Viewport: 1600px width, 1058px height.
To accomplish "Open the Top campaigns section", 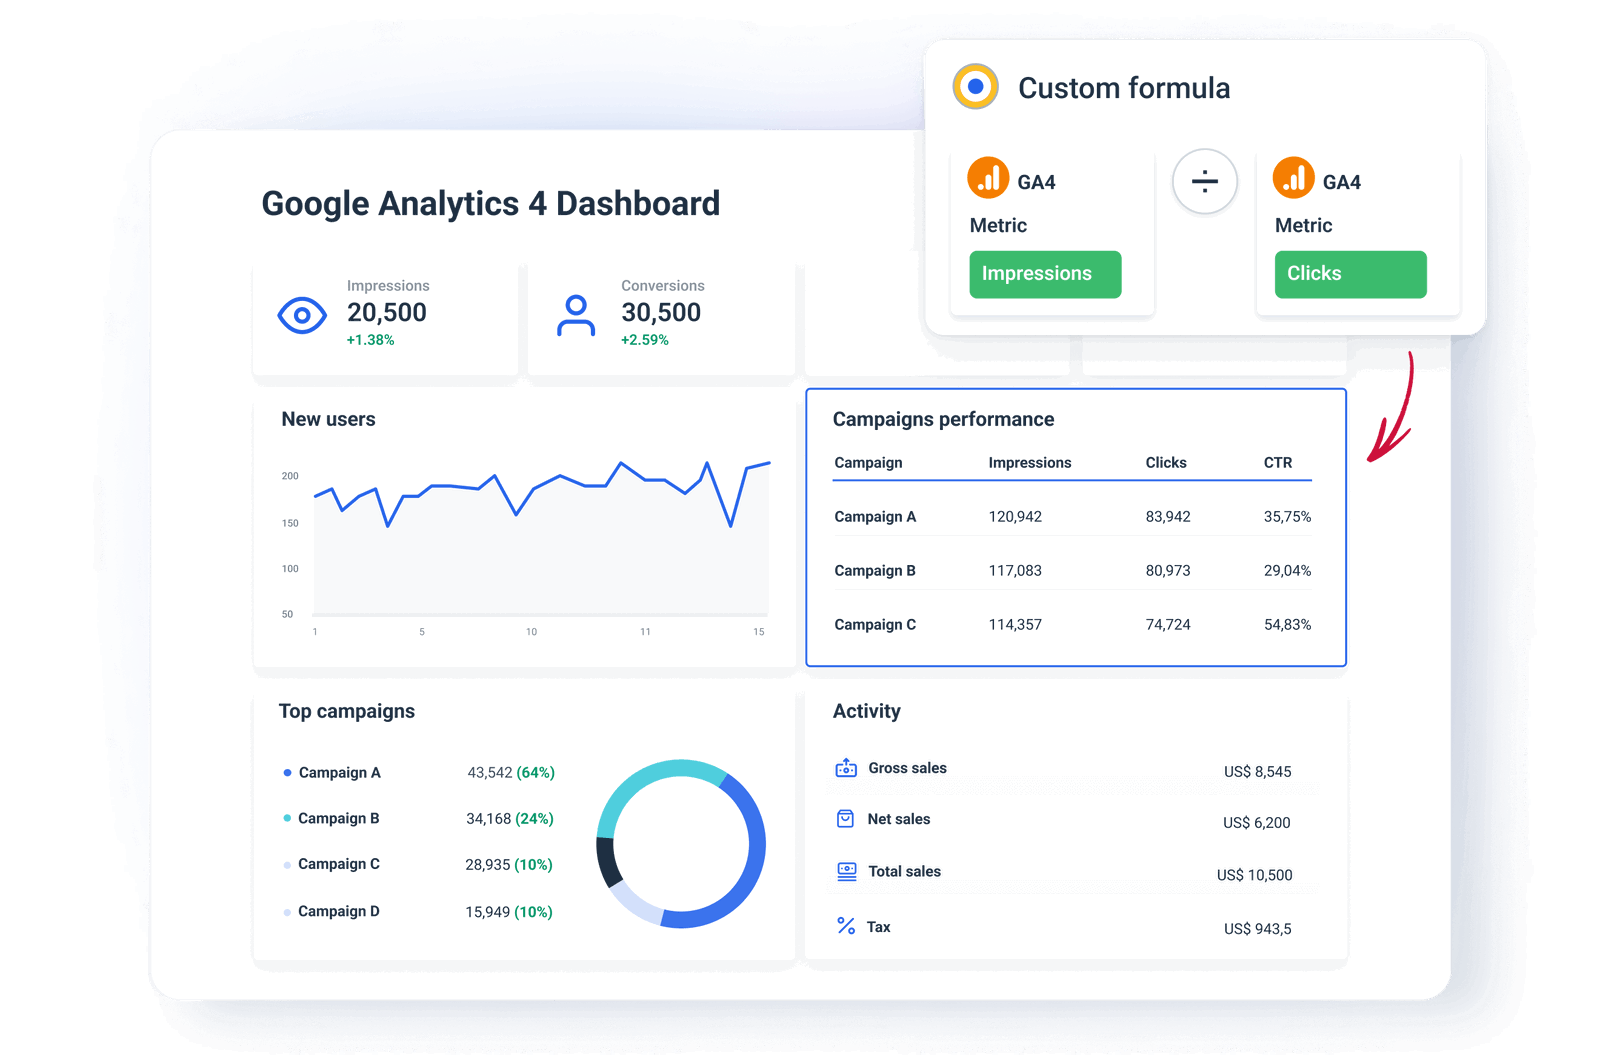I will click(x=347, y=711).
